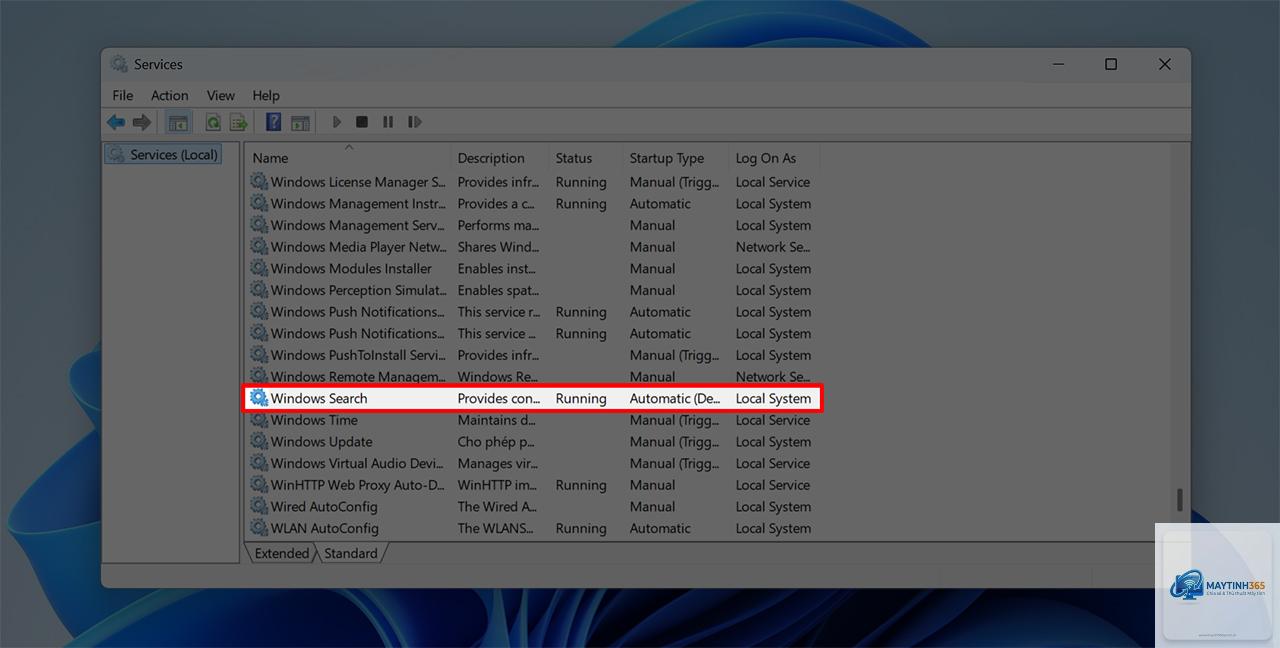1280x648 pixels.
Task: Click Running status of WLAN AutoConfig
Action: pos(581,528)
